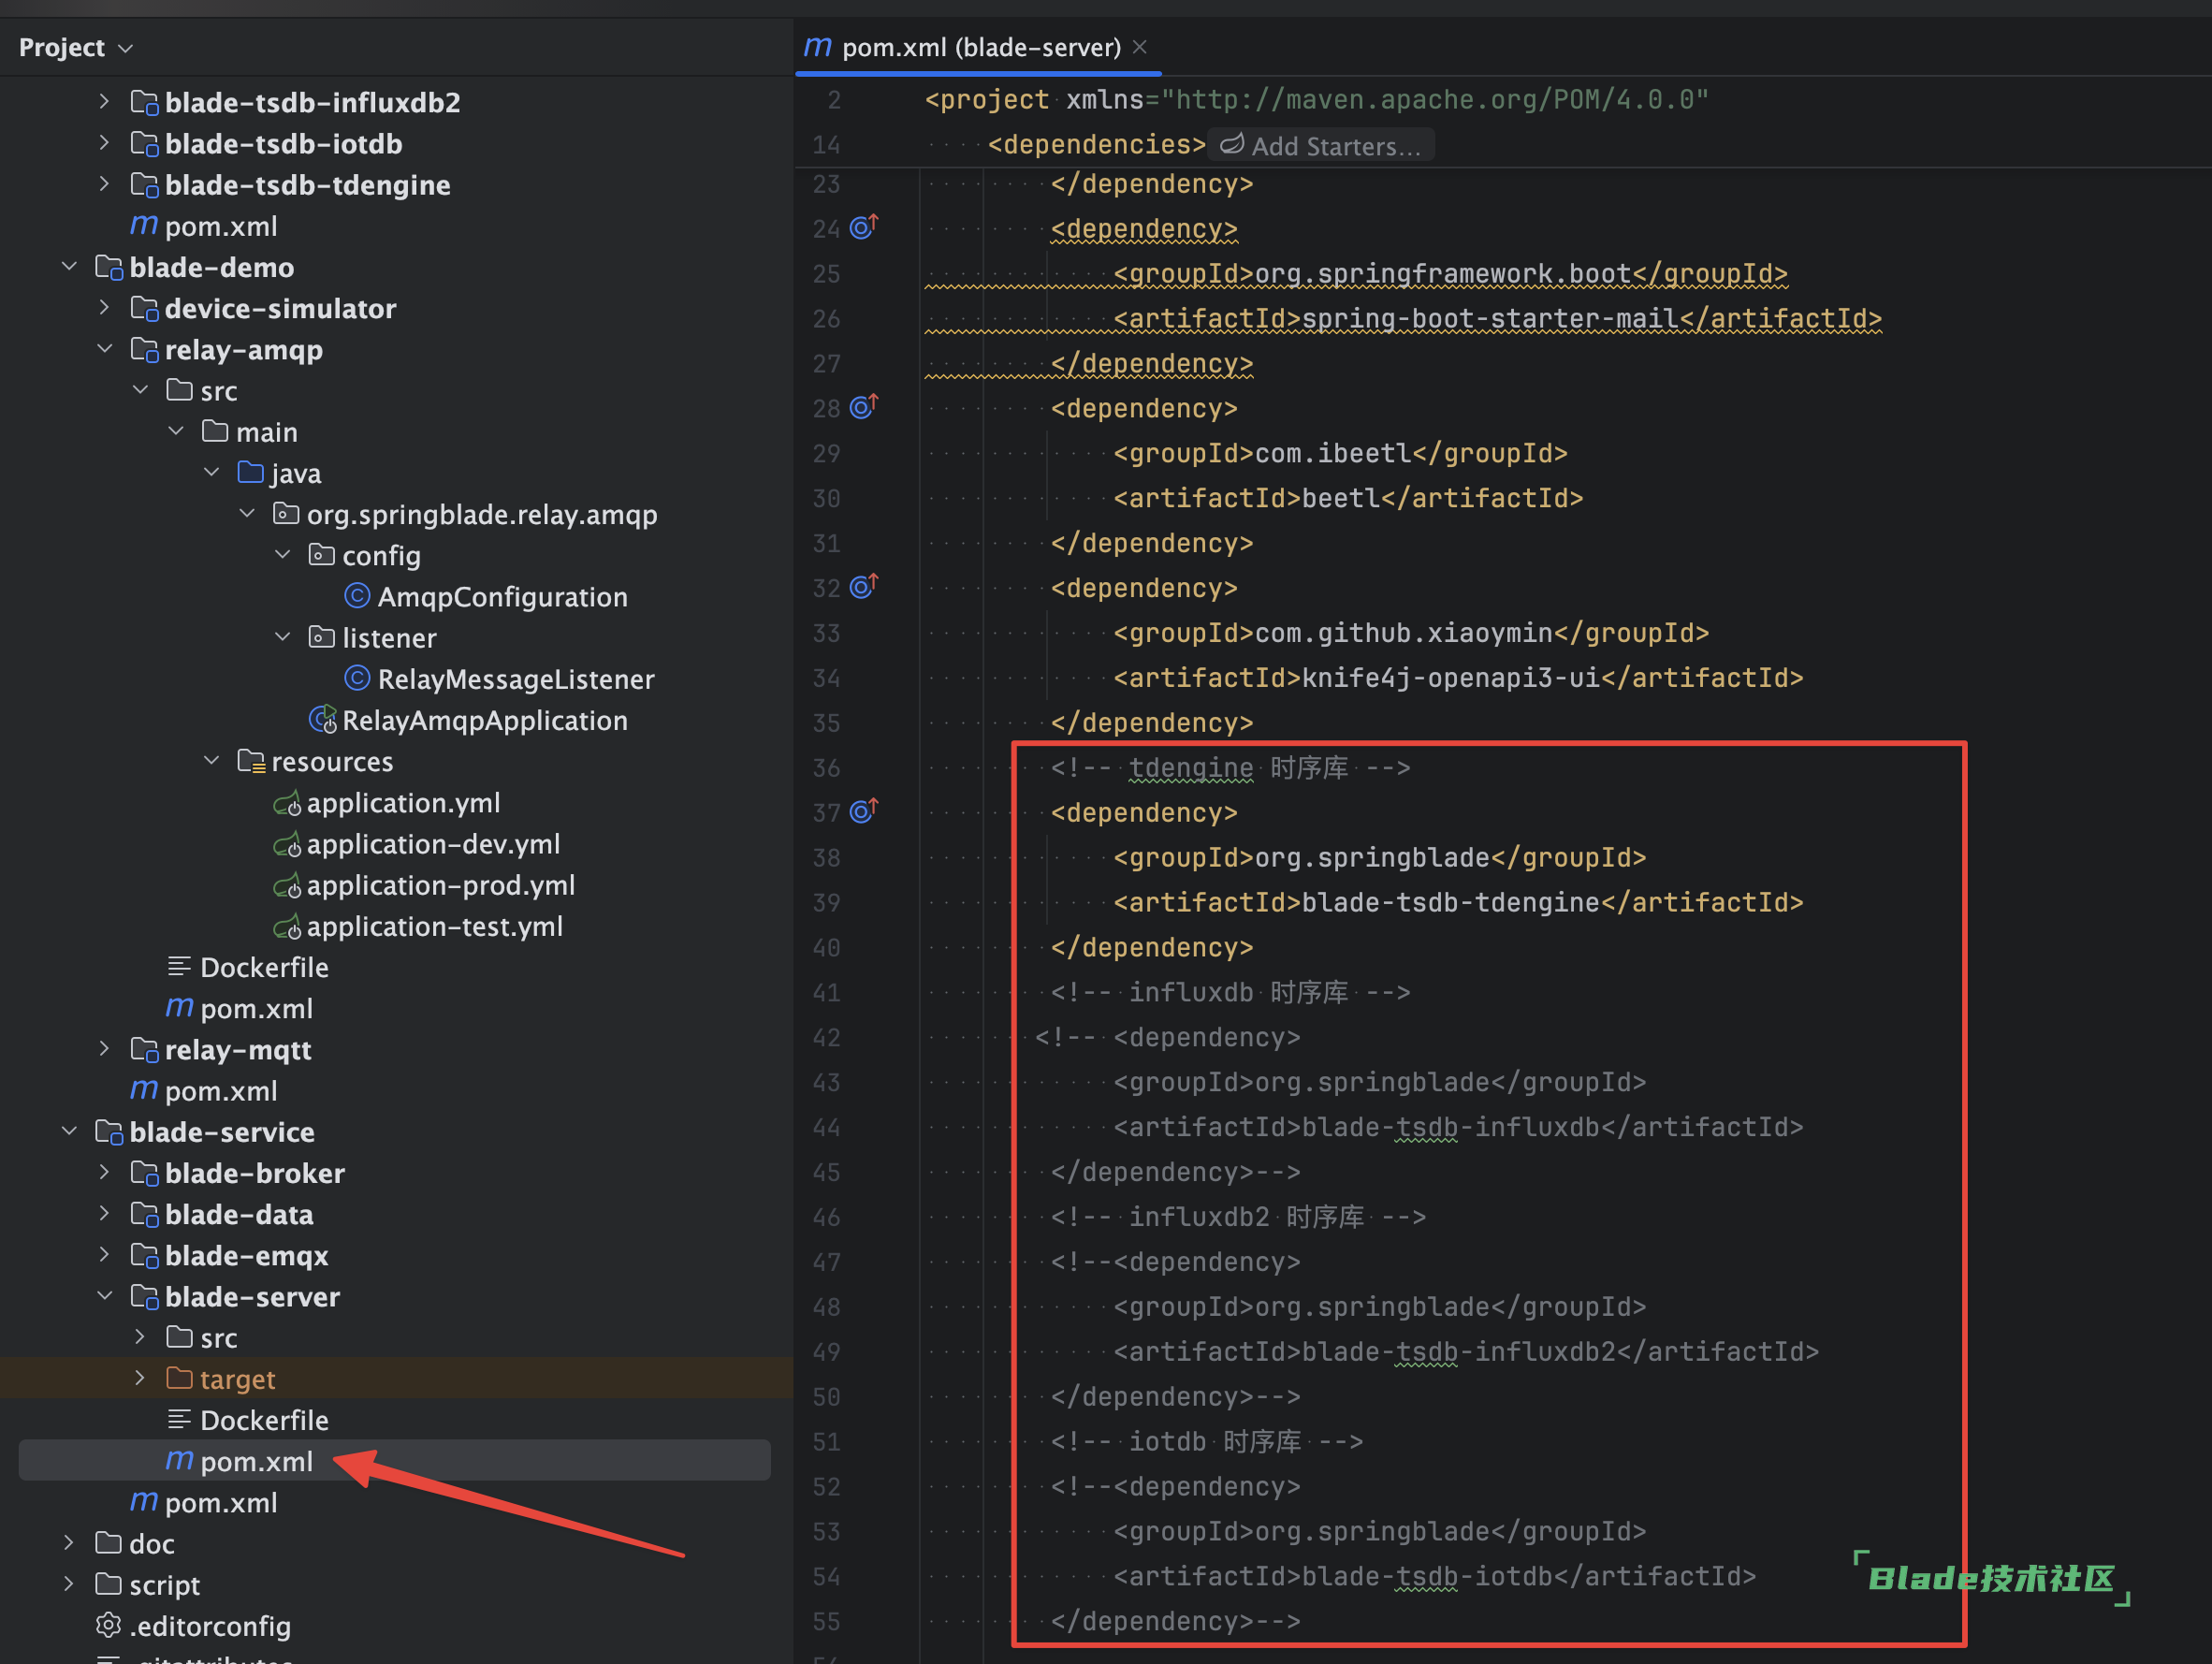Screen dimensions: 2212x1664
Task: Open the blade-service pom.xml
Action: [x=204, y=1502]
